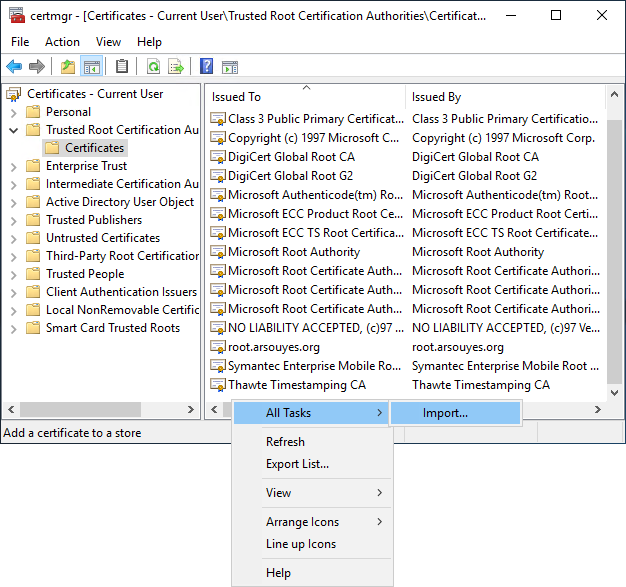
Task: Click the Untrusted Certificates folder icon
Action: click(x=33, y=238)
